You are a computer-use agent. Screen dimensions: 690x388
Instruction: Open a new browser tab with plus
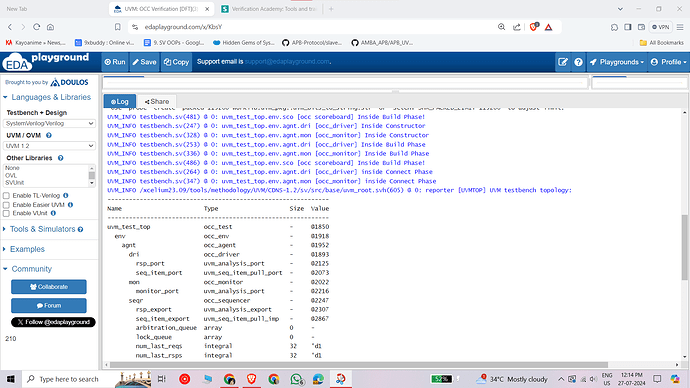(331, 9)
